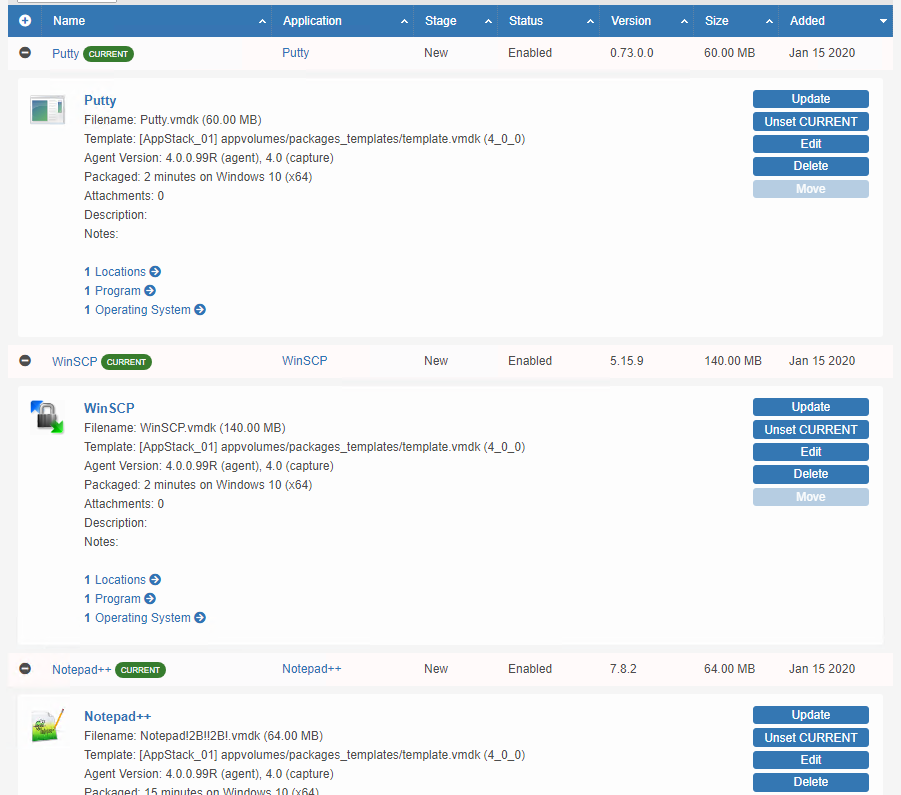Viewport: 901px width, 795px height.
Task: Click the Notepad++ package icon
Action: [48, 725]
